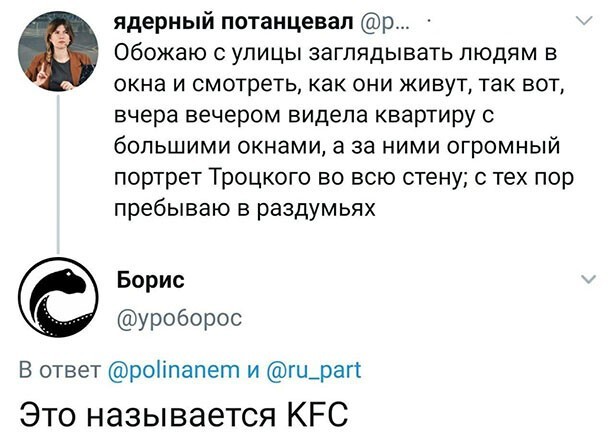The height and width of the screenshot is (447, 614).
Task: Click the word "и" between the two mentions
Action: coord(256,371)
